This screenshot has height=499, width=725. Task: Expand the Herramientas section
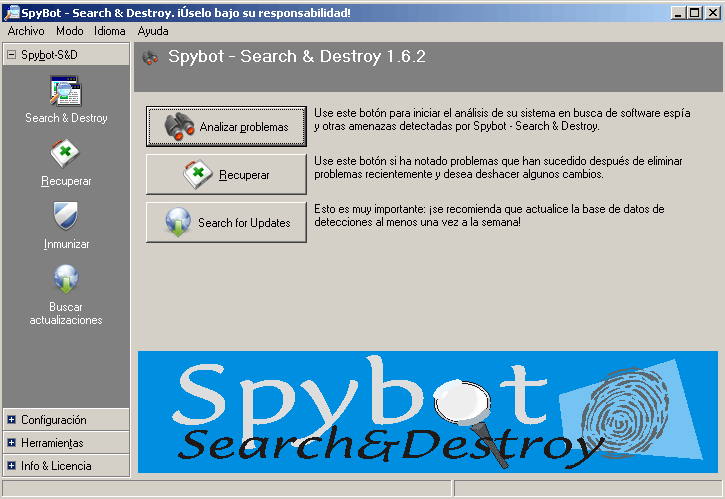[x=11, y=443]
